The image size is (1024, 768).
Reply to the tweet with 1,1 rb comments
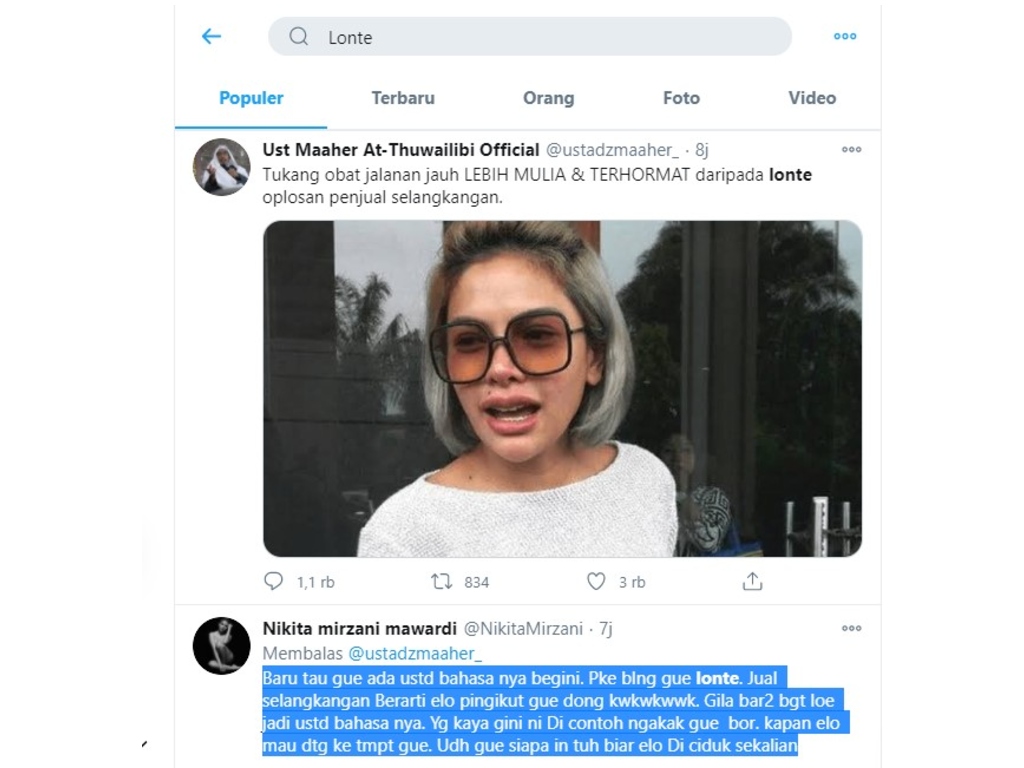pos(274,581)
